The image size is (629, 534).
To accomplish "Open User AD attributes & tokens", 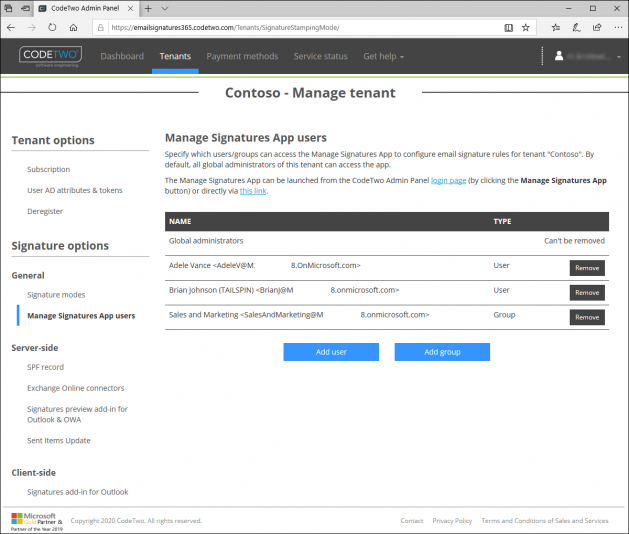I will pos(75,190).
